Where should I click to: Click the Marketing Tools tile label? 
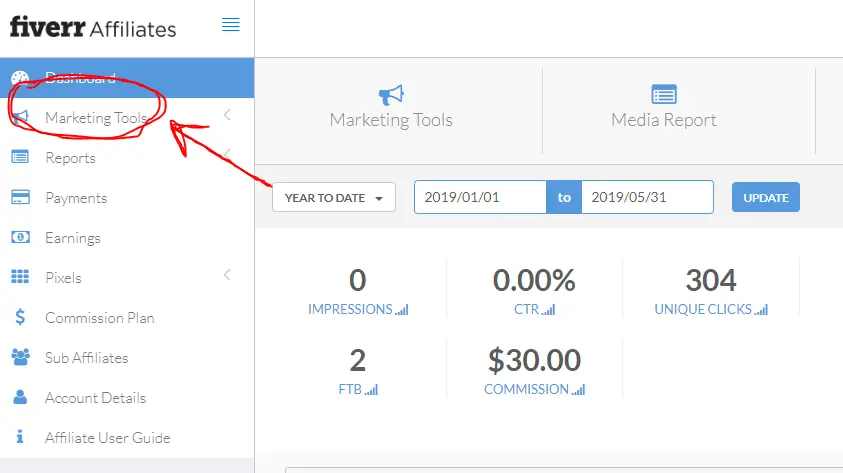[391, 120]
